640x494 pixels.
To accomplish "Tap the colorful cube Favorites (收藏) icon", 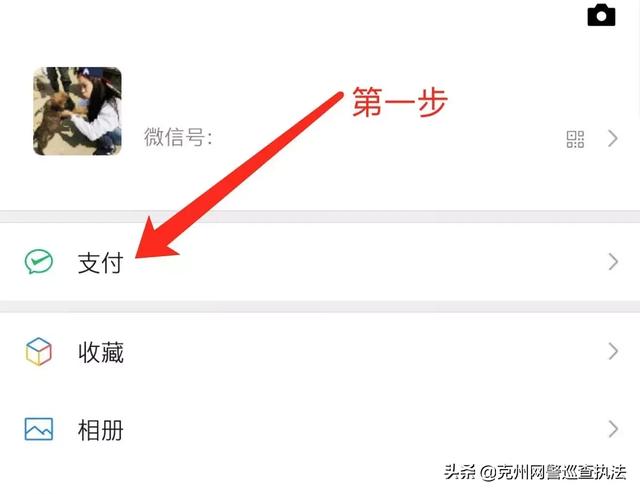I will coord(39,351).
